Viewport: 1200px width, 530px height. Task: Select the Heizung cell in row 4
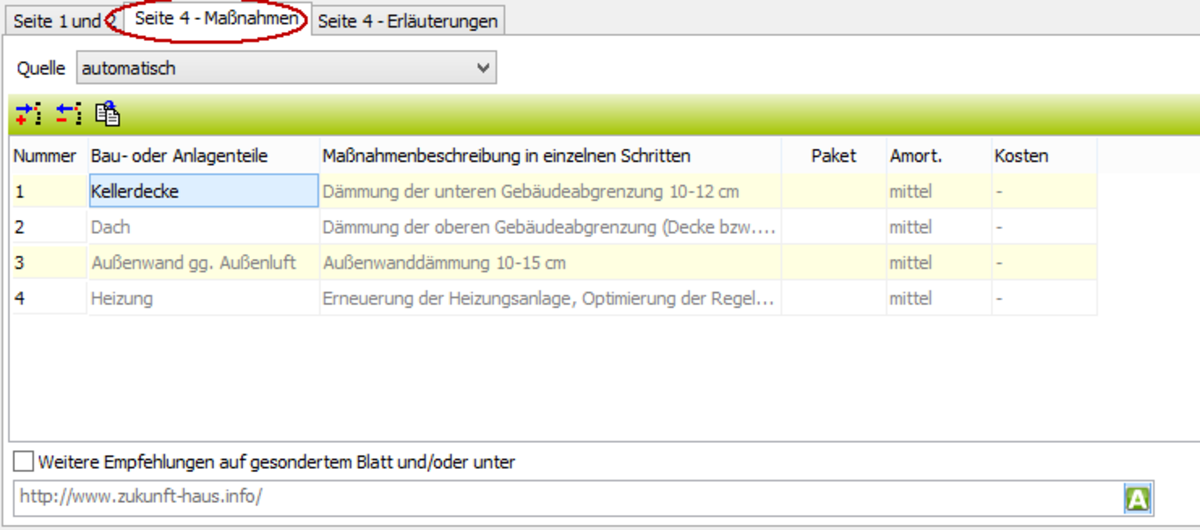coord(203,298)
